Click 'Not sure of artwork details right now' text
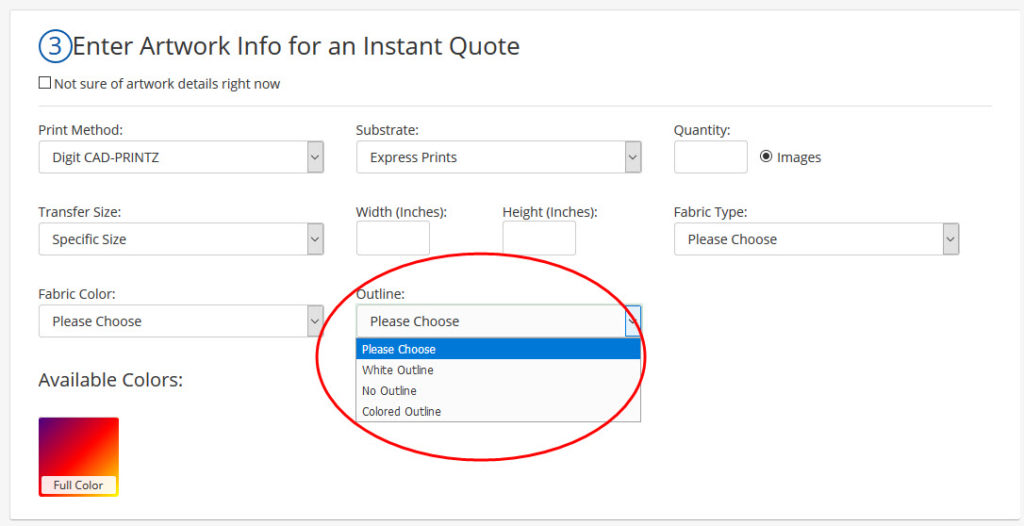1024x526 pixels. 167,84
